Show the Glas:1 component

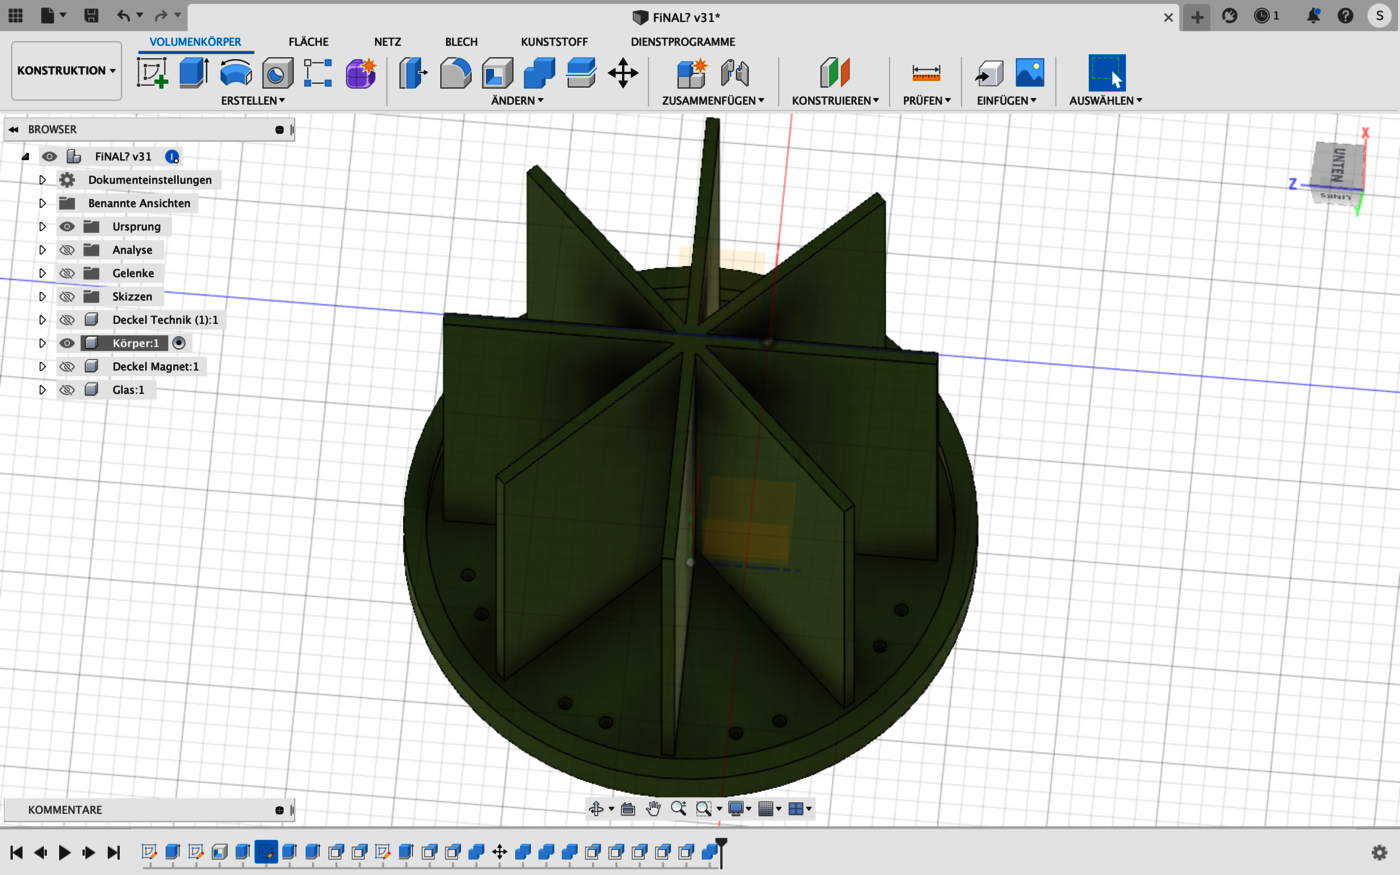[67, 390]
